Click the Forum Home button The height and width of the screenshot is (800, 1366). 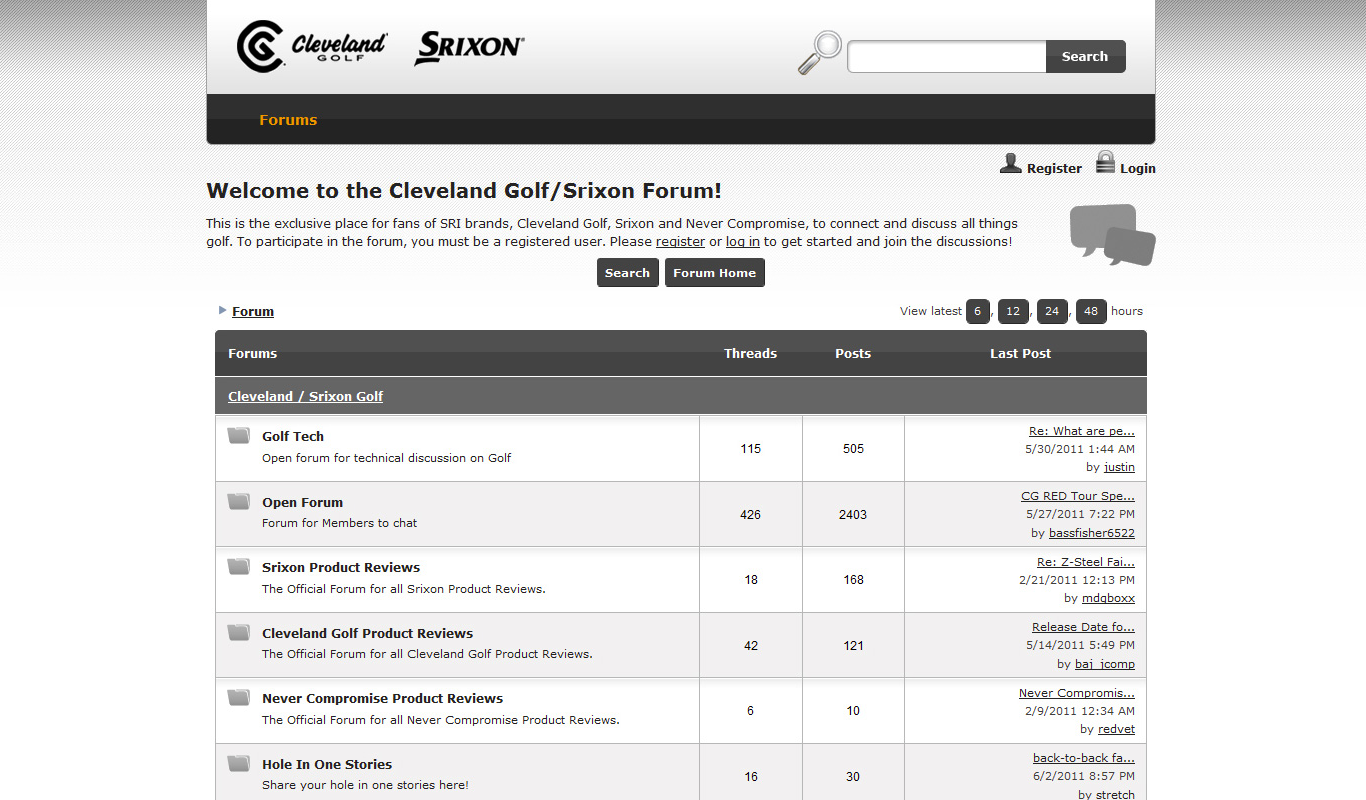coord(714,272)
